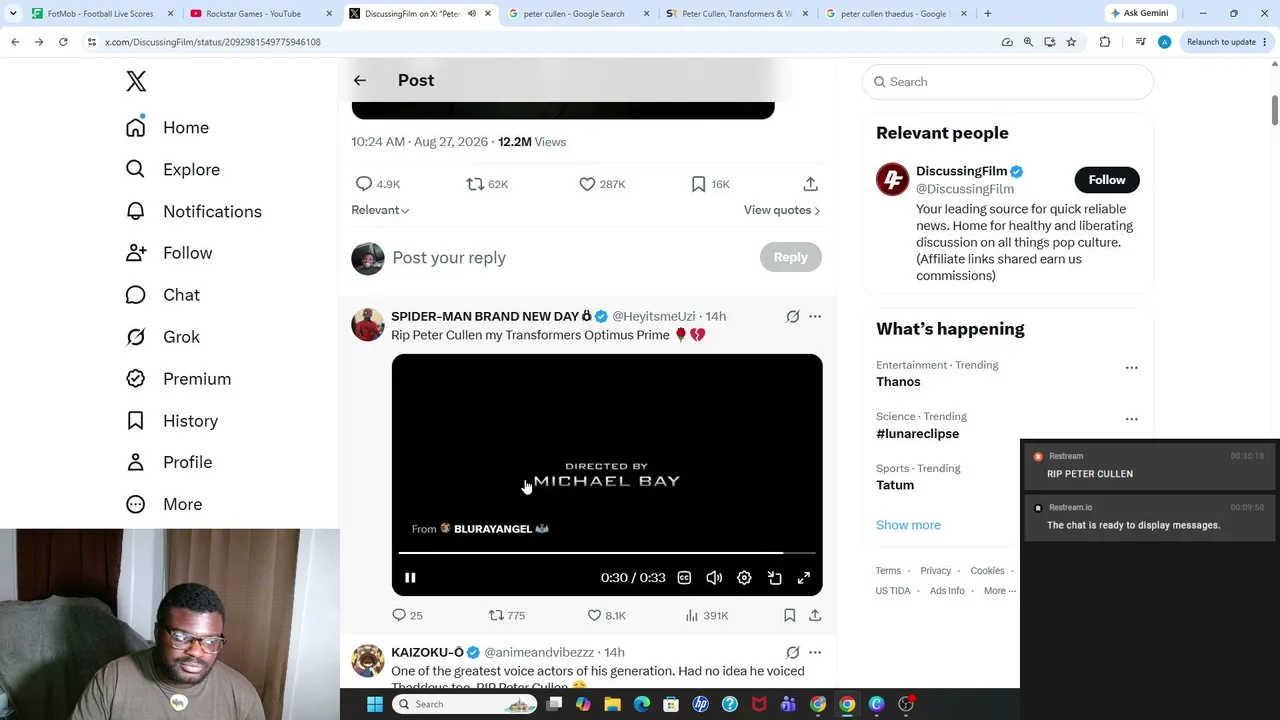Open View quotes
The height and width of the screenshot is (720, 1280).
click(x=782, y=210)
